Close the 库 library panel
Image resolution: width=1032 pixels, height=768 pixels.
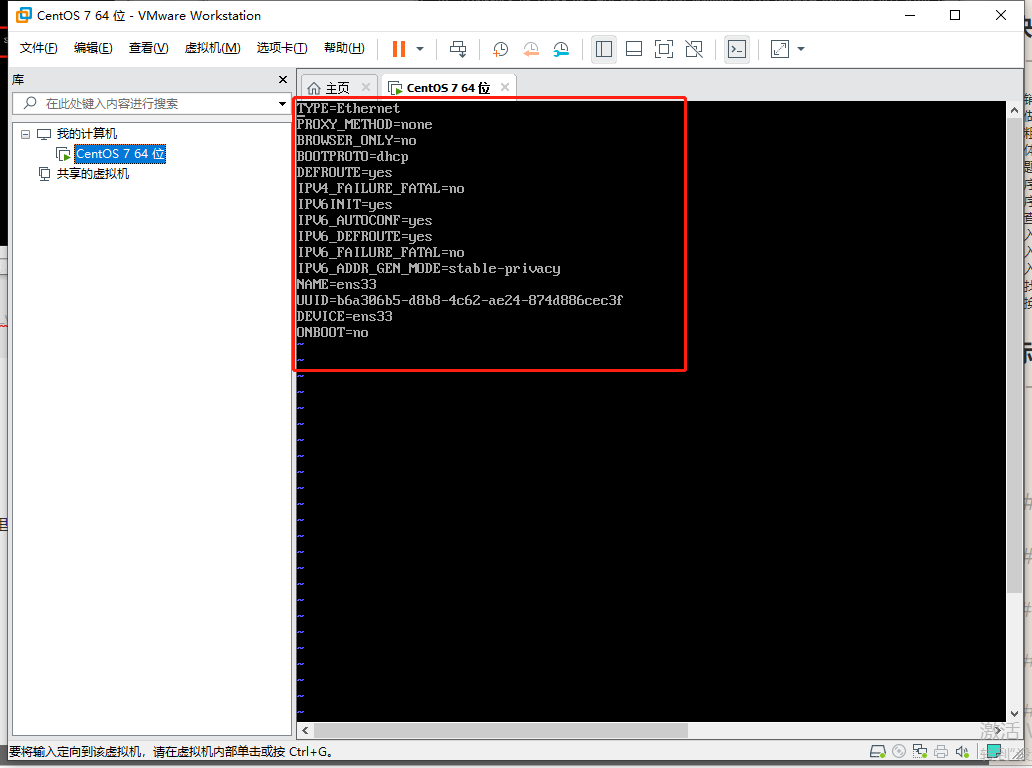pyautogui.click(x=283, y=80)
